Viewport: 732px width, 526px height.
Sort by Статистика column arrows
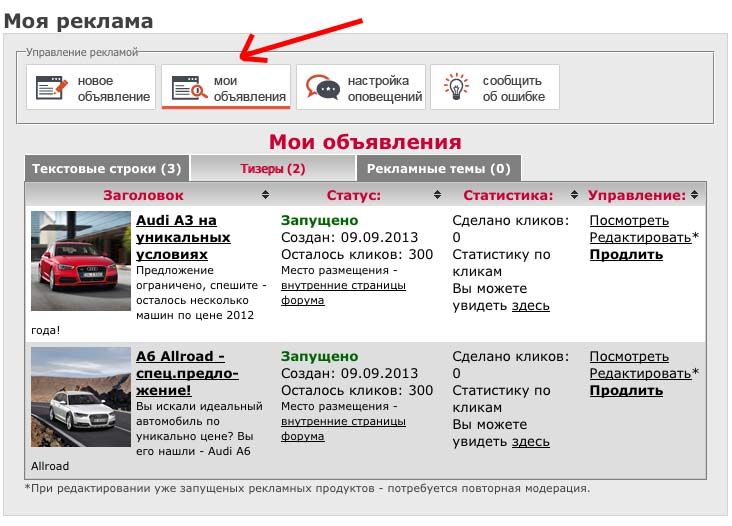[x=574, y=195]
